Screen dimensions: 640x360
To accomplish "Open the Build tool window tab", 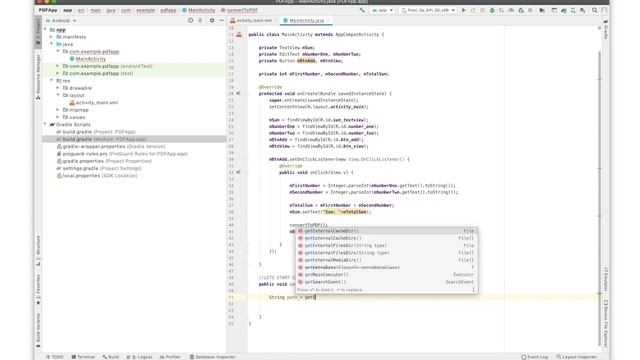I will click(x=111, y=357).
